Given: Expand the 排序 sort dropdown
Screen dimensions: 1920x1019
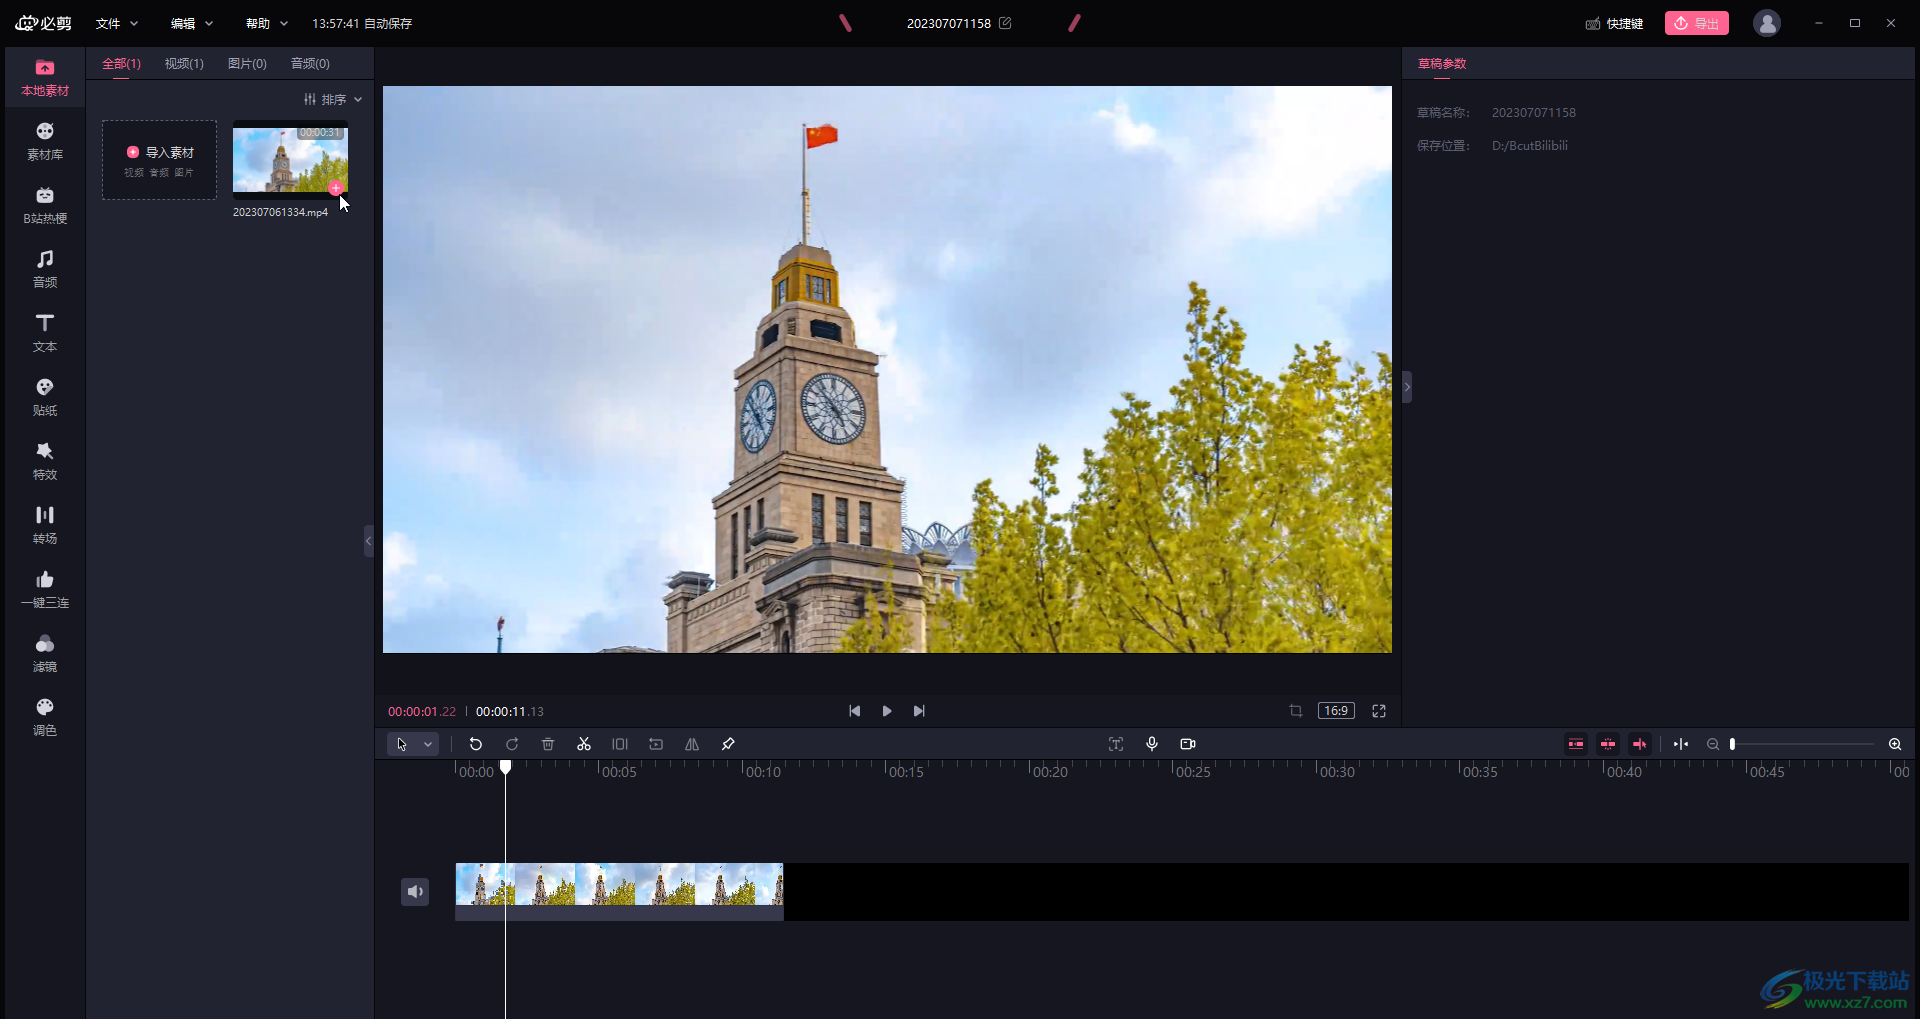Looking at the screenshot, I should 333,99.
